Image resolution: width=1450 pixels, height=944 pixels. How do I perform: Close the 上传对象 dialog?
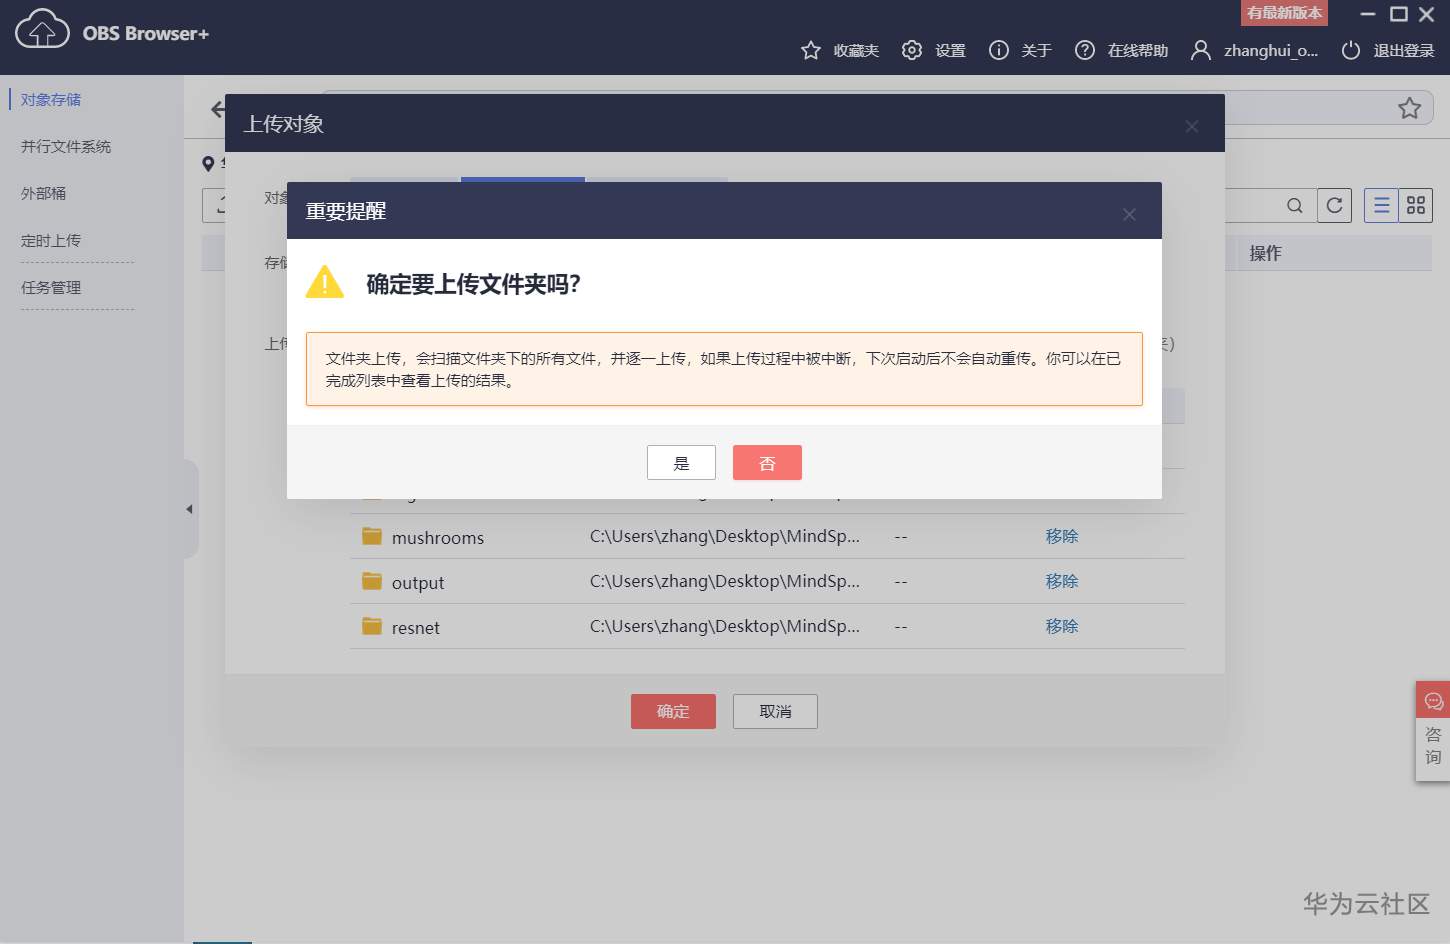tap(1191, 126)
